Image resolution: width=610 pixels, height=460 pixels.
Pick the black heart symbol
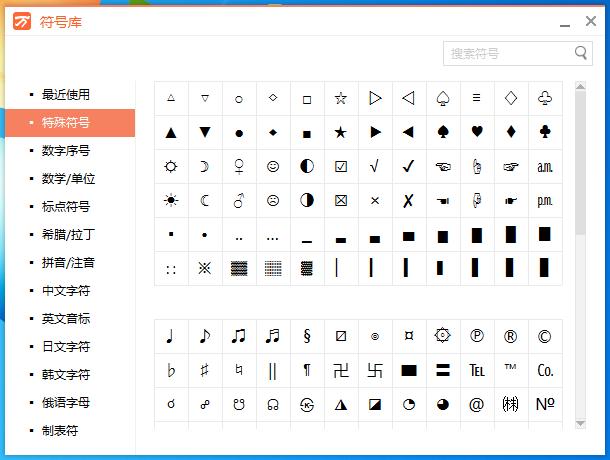tap(477, 132)
